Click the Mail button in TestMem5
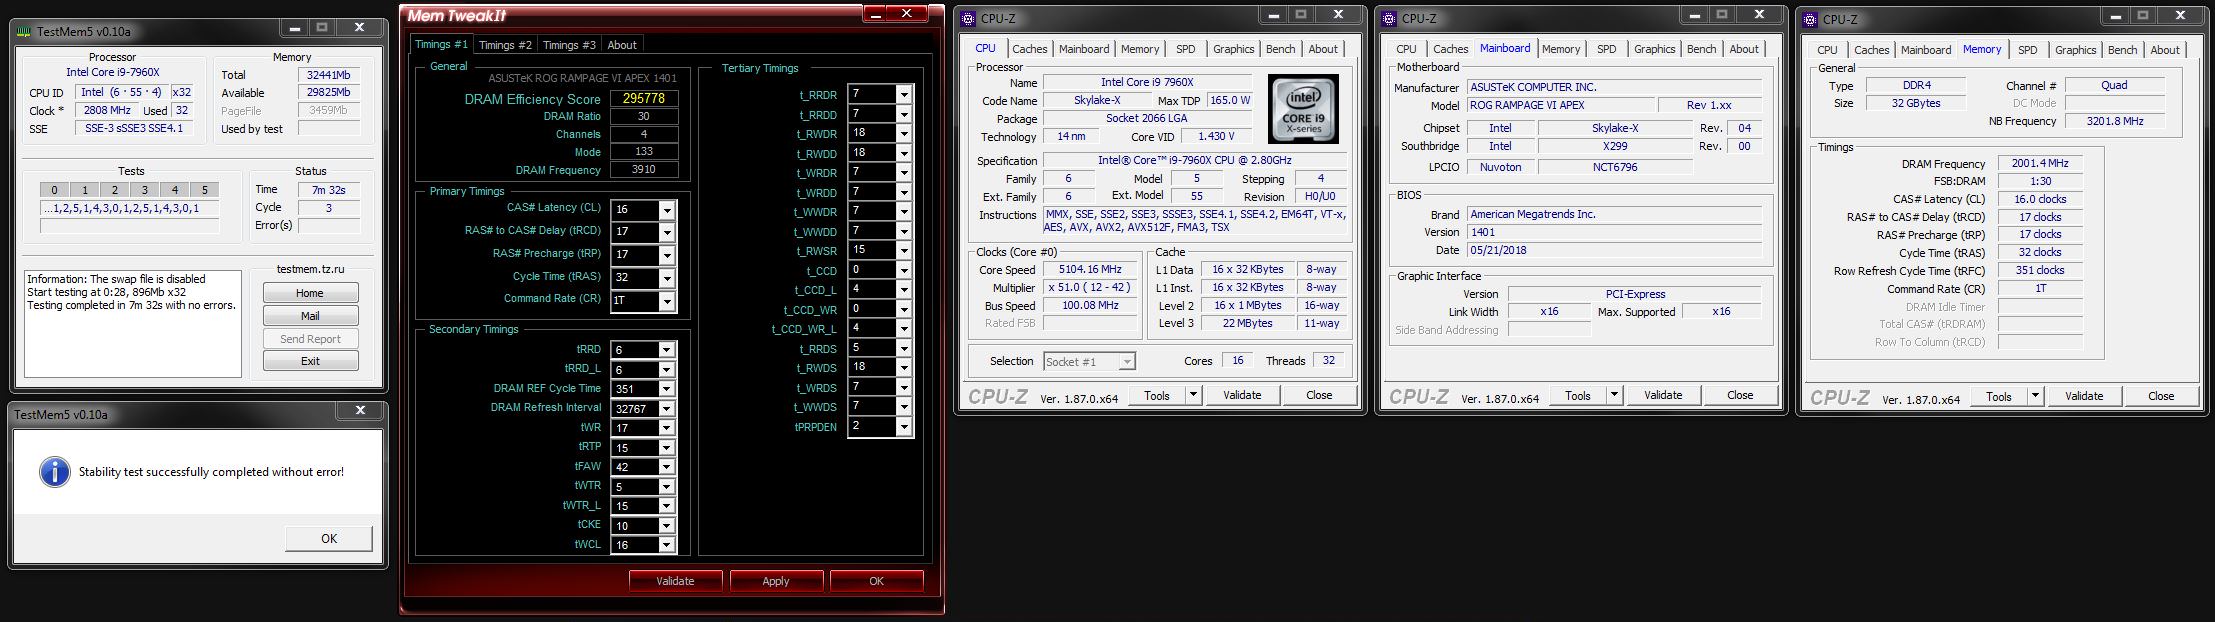The image size is (2215, 622). tap(310, 316)
